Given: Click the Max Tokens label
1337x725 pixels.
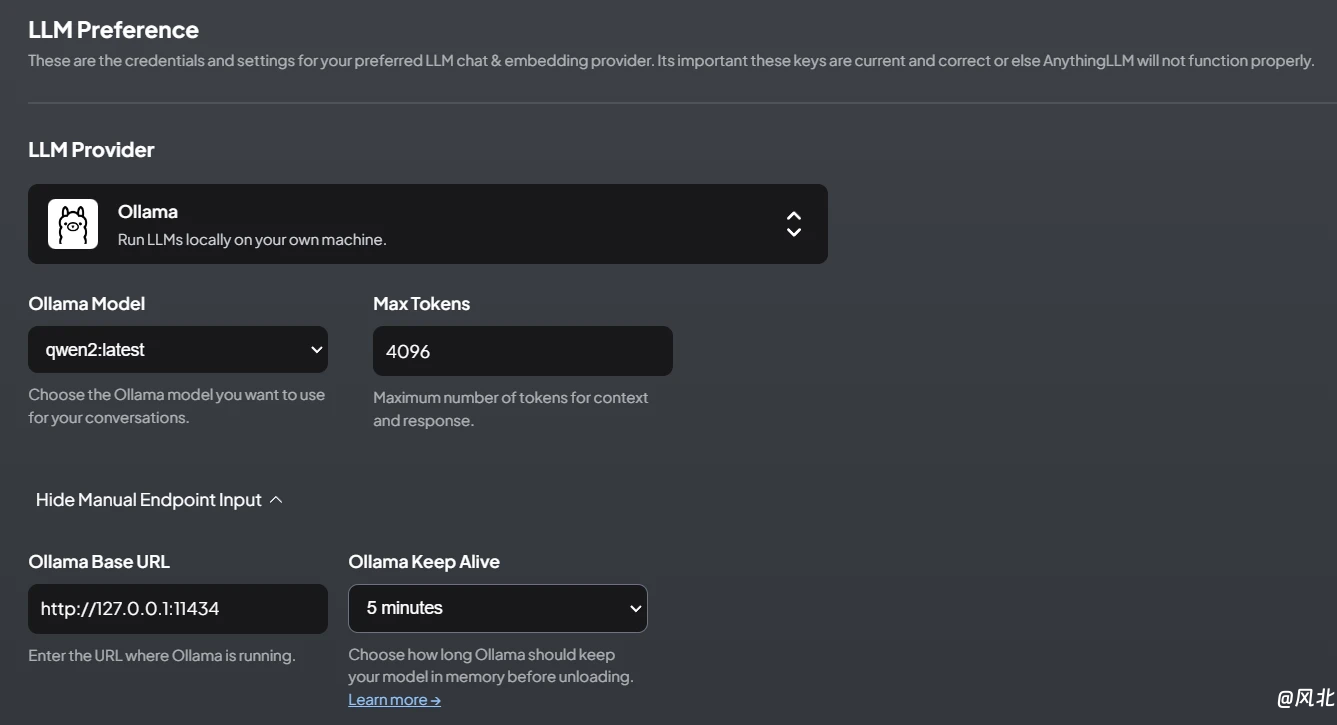Looking at the screenshot, I should [x=421, y=303].
